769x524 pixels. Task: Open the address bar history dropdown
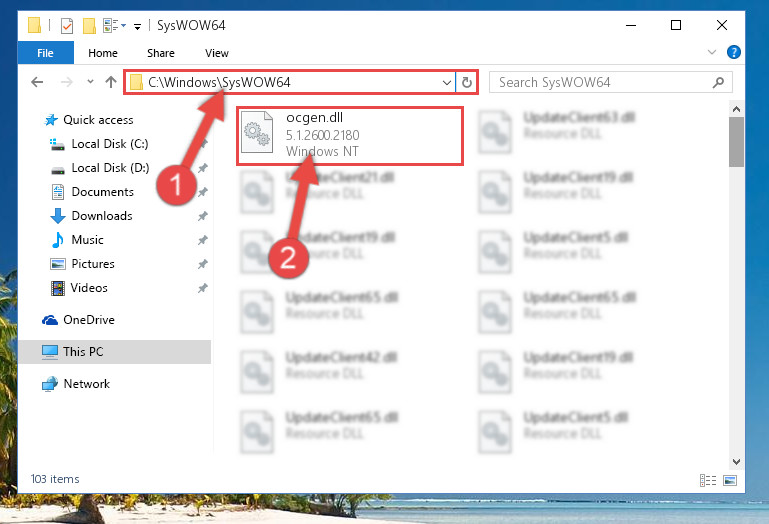click(x=447, y=82)
